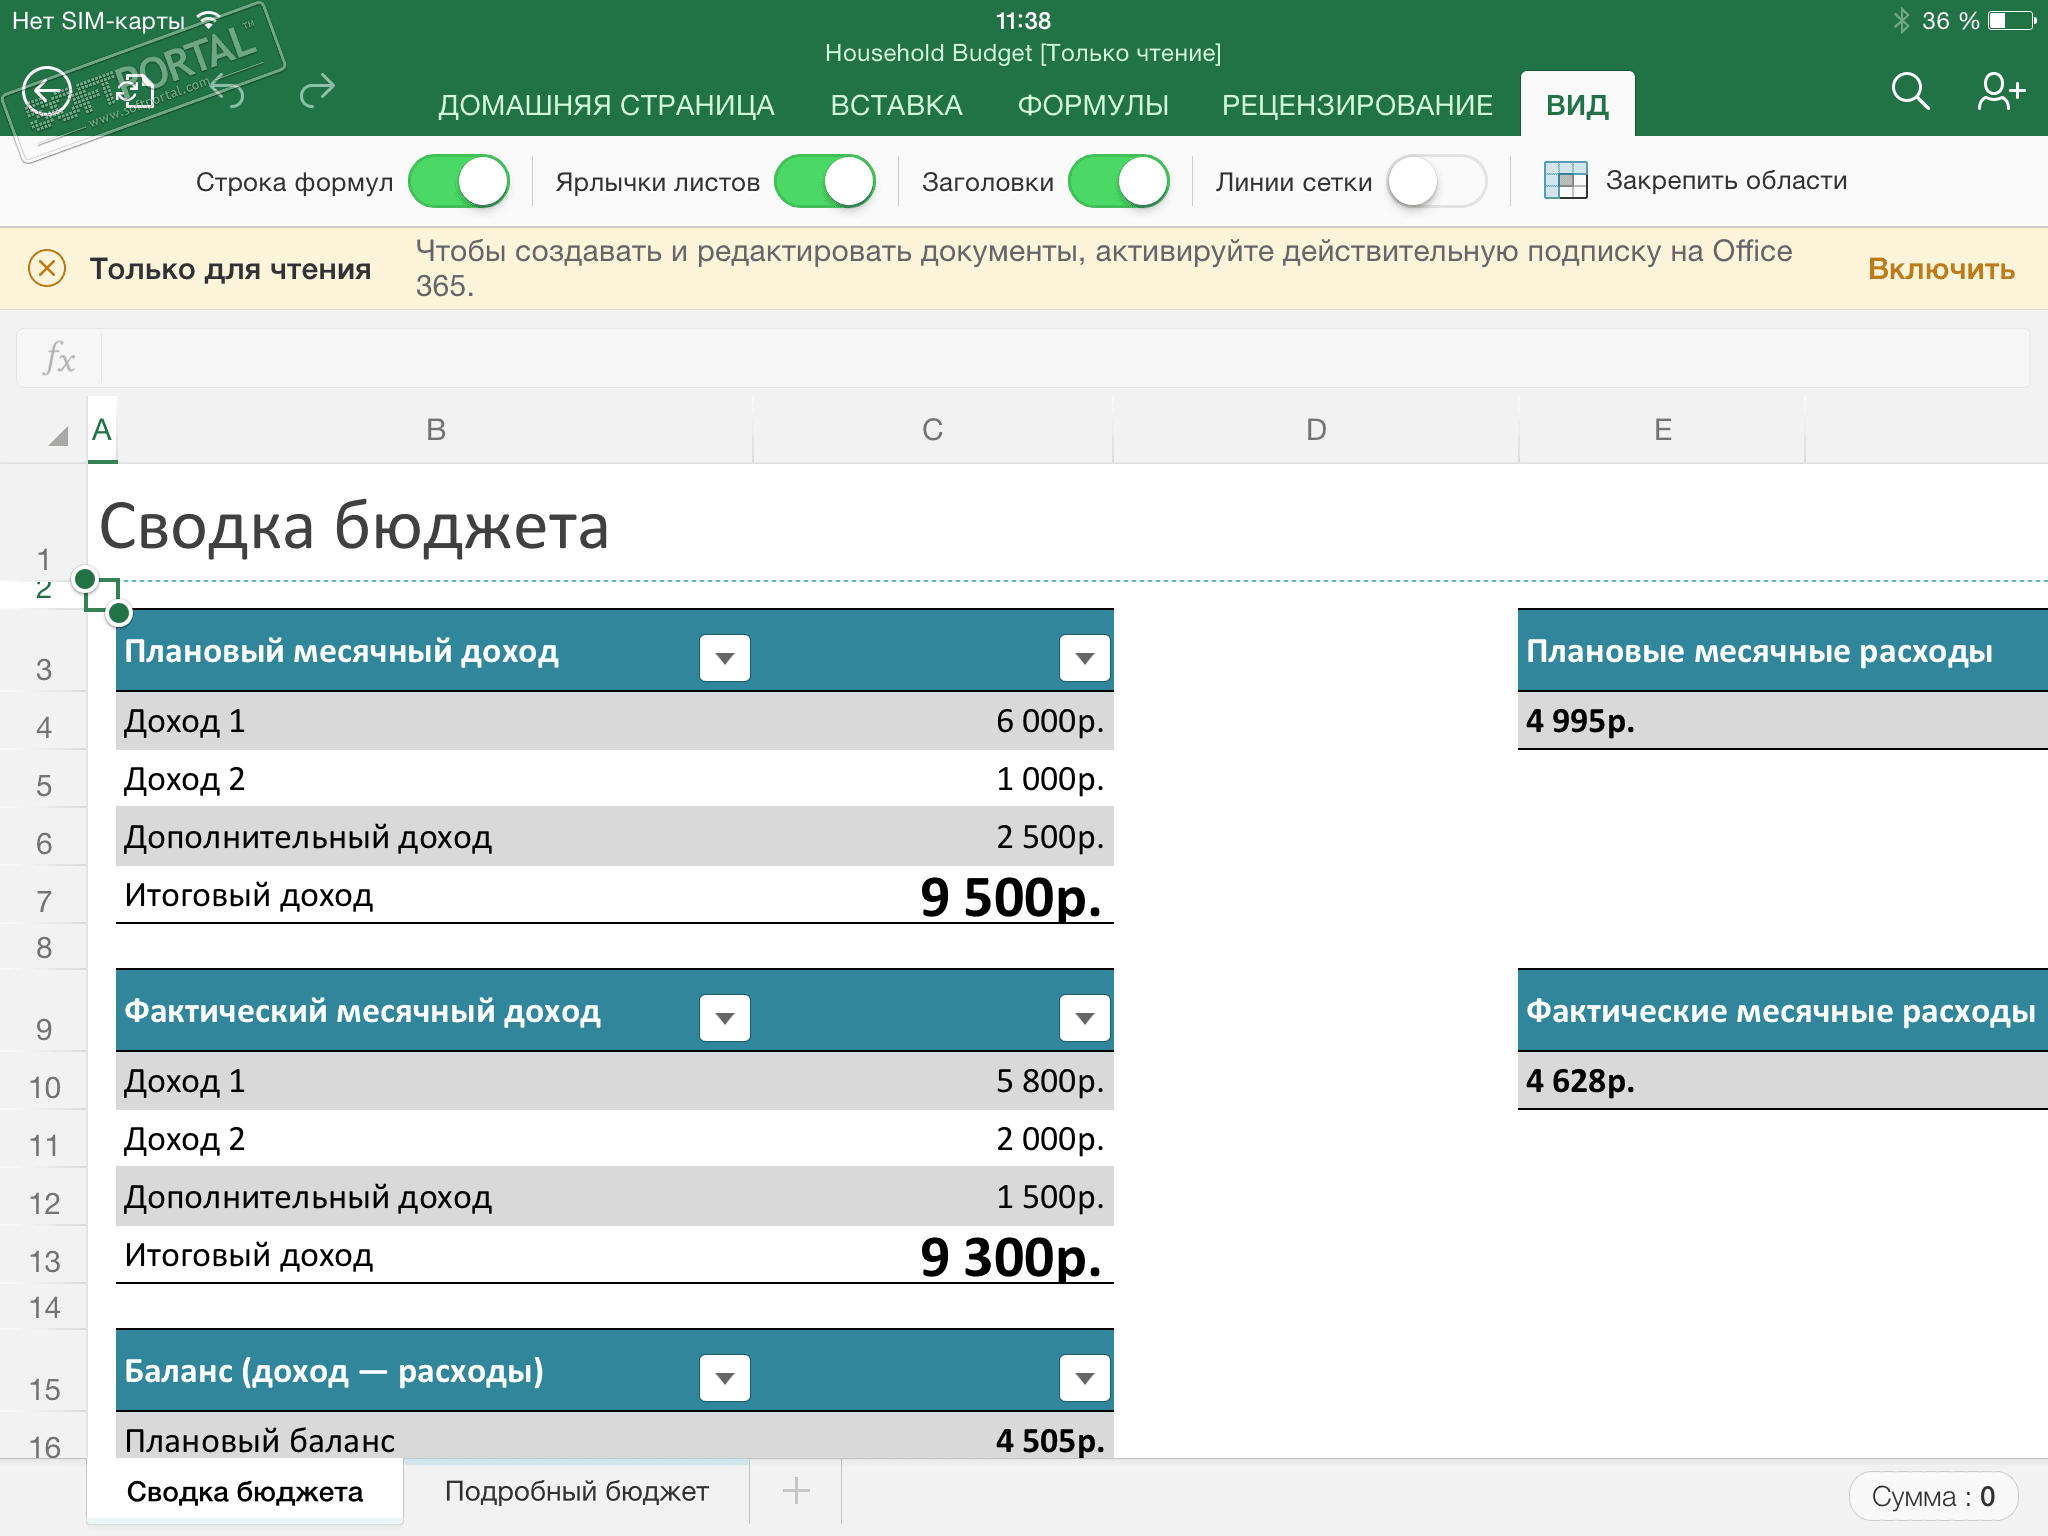2048x1536 pixels.
Task: Dismiss read-only banner with X icon
Action: click(x=47, y=269)
